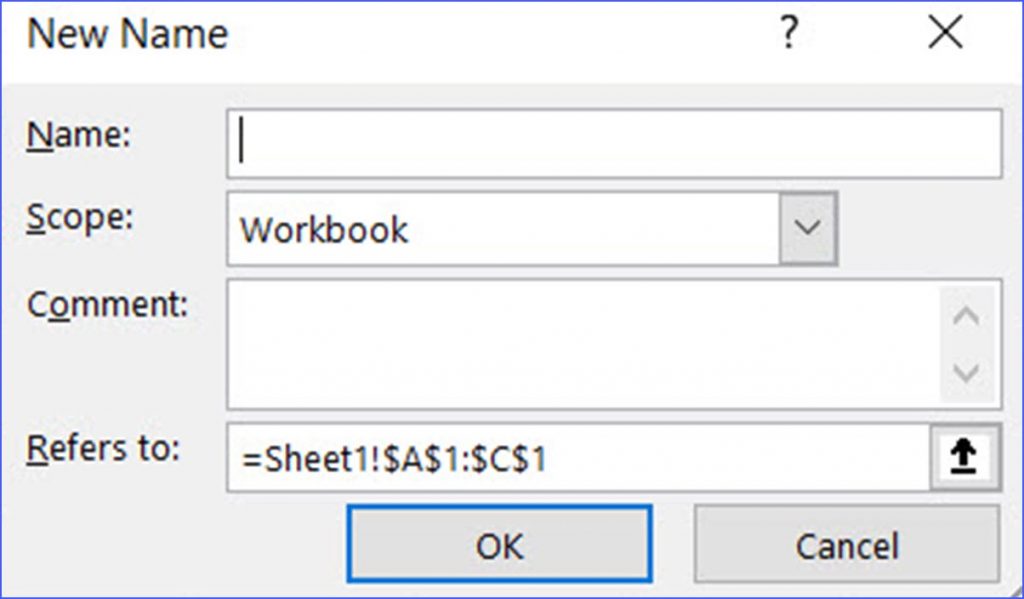Viewport: 1024px width, 599px height.
Task: Click the Name: label
Action: (78, 136)
